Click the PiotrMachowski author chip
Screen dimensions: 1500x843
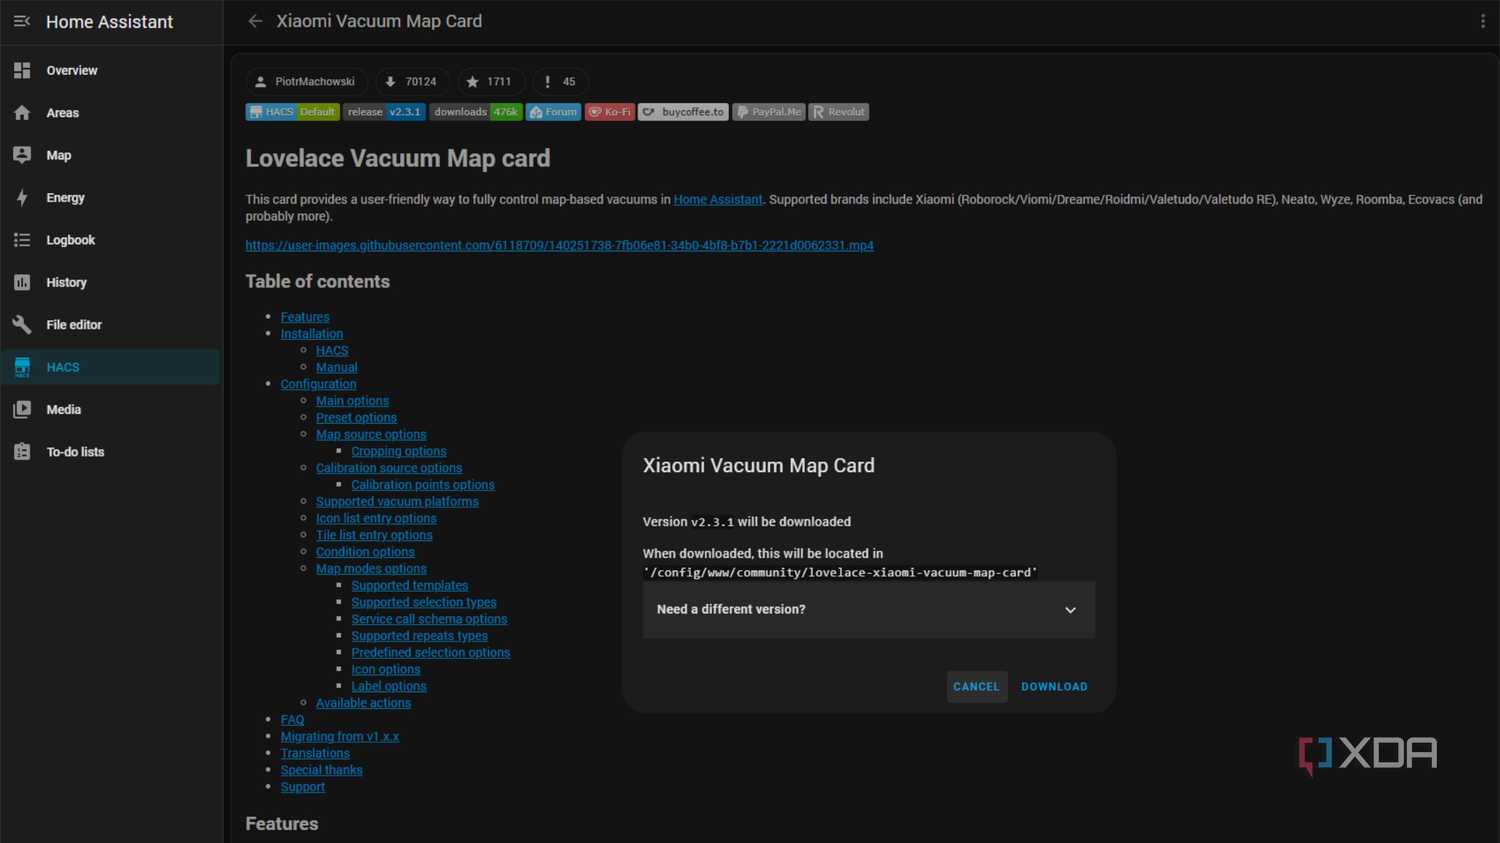click(x=306, y=82)
